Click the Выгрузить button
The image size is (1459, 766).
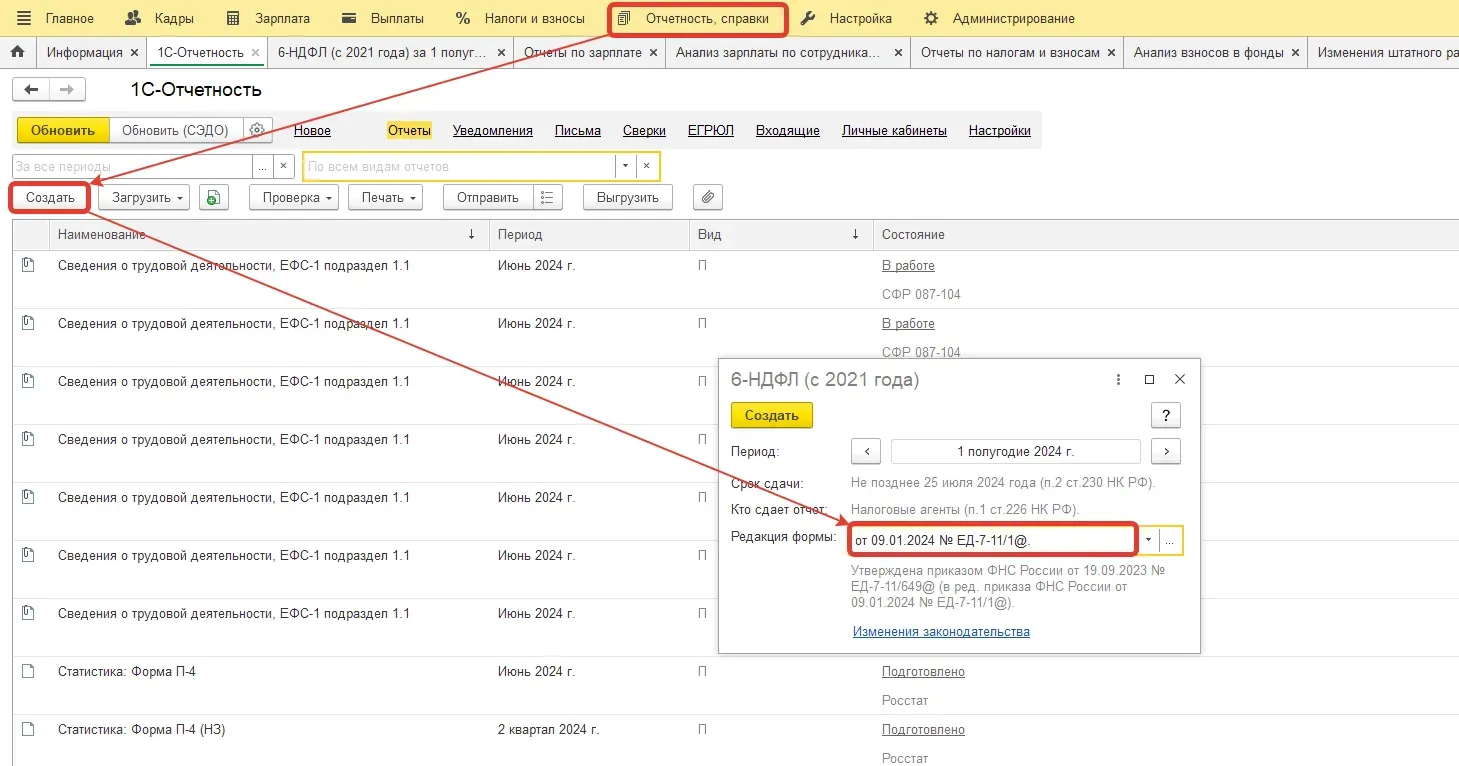tap(628, 198)
